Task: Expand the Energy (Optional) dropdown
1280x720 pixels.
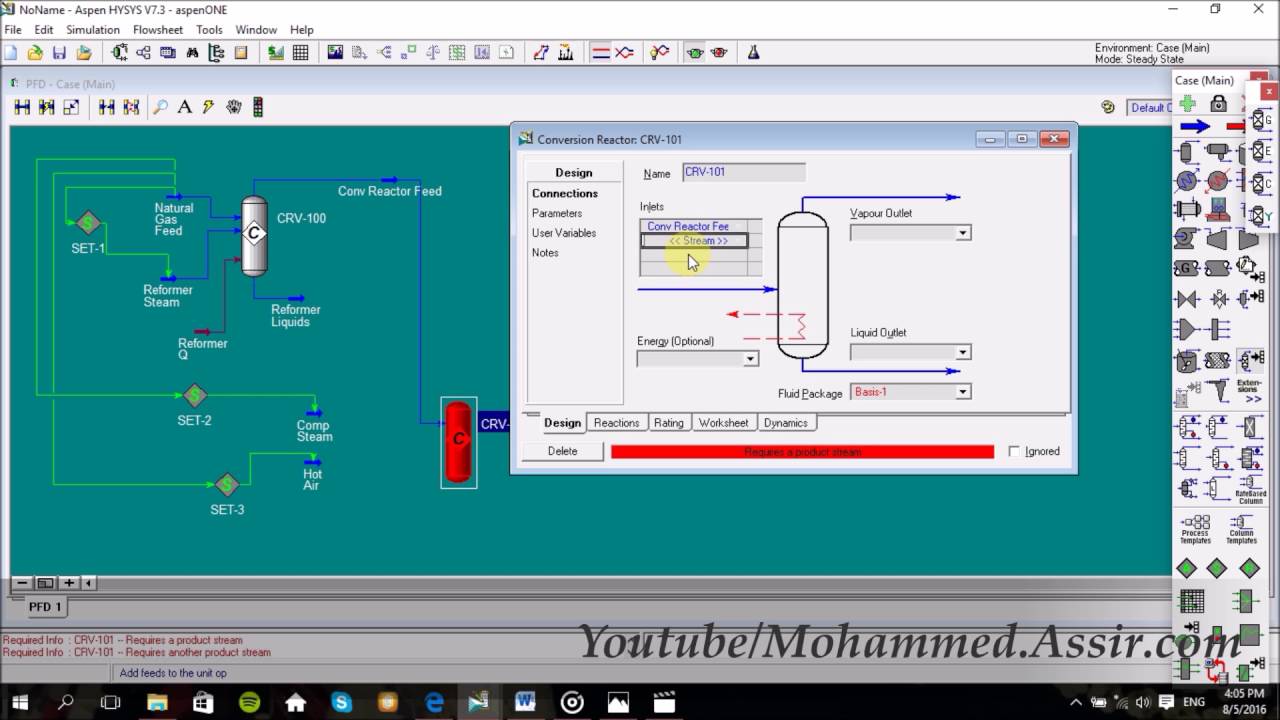Action: [x=750, y=359]
